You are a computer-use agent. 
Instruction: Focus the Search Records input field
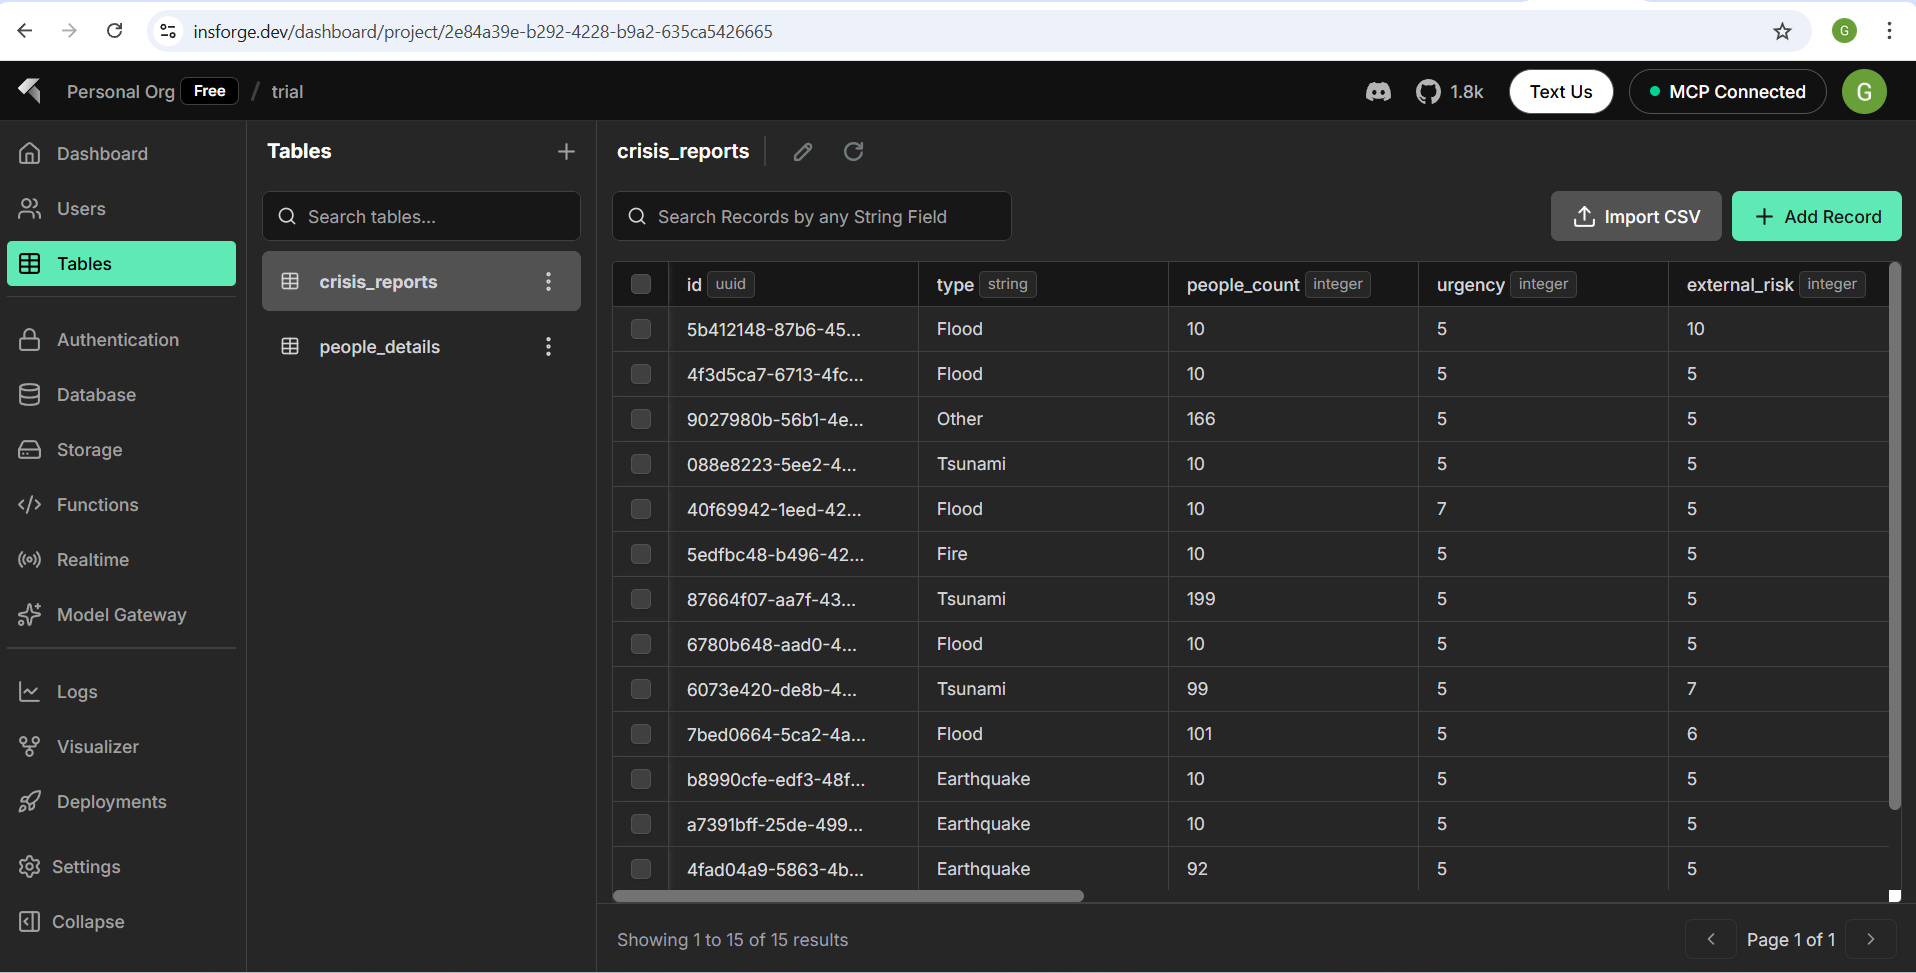(x=812, y=217)
